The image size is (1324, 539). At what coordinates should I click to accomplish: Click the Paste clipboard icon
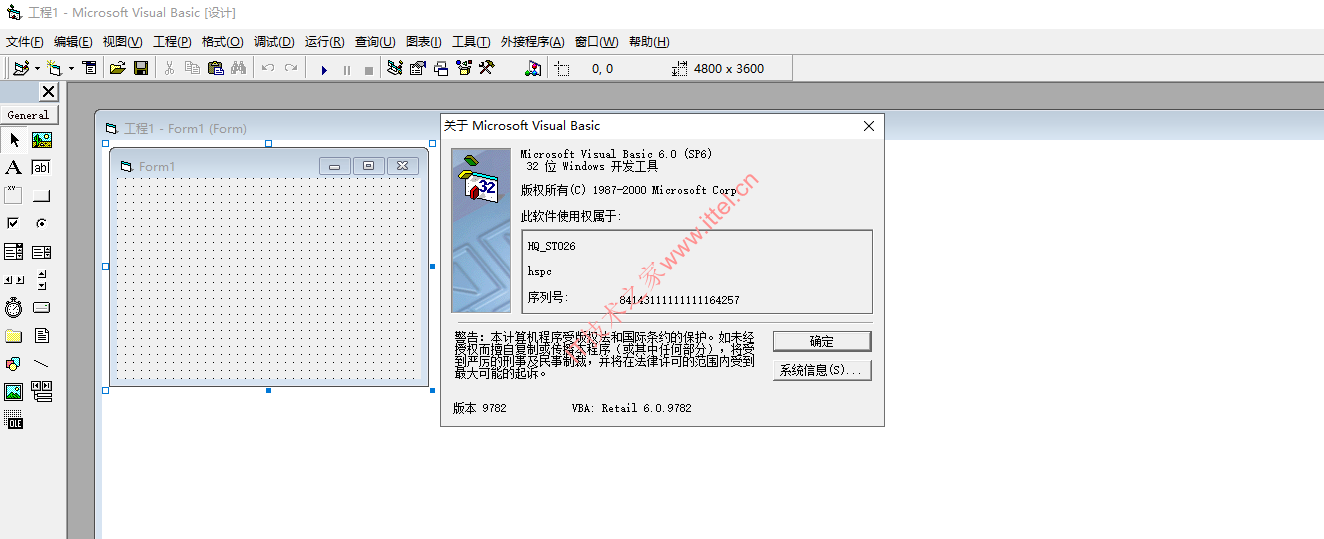pyautogui.click(x=215, y=68)
